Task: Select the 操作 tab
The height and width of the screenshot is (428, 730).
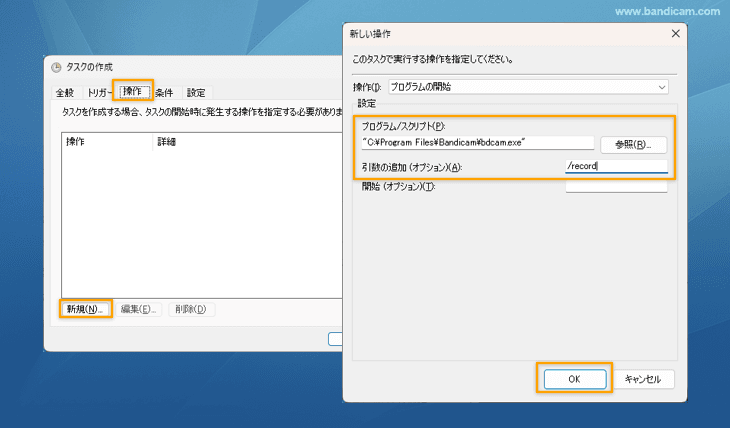Action: coord(133,91)
